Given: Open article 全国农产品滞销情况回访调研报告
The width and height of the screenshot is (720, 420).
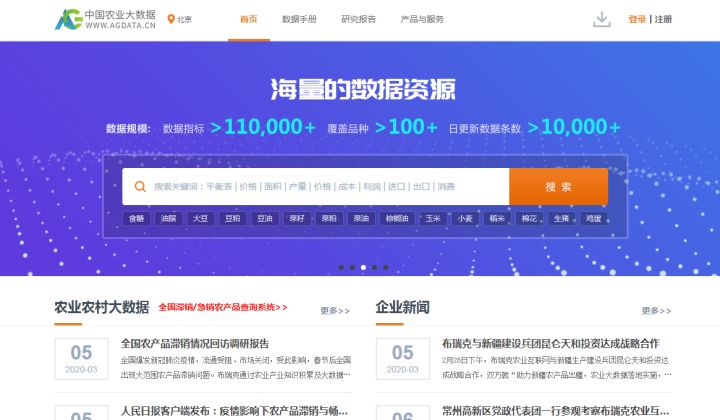Looking at the screenshot, I should pyautogui.click(x=195, y=343).
